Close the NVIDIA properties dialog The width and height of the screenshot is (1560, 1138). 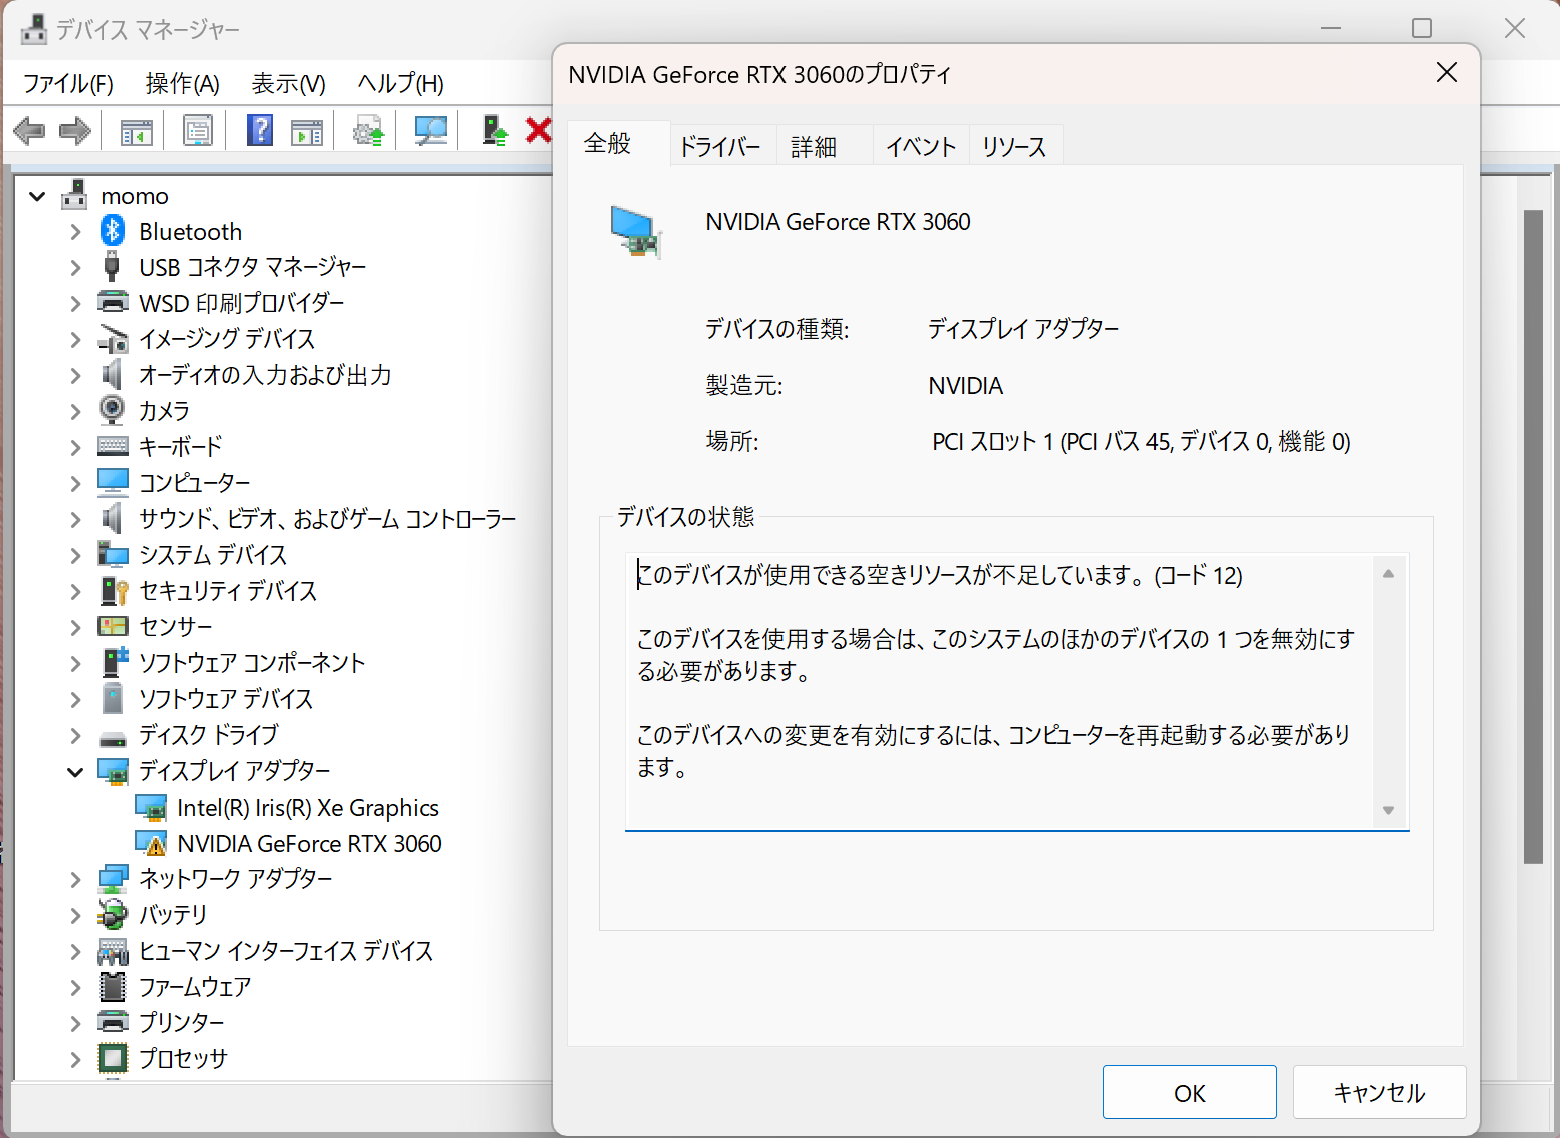1446,73
